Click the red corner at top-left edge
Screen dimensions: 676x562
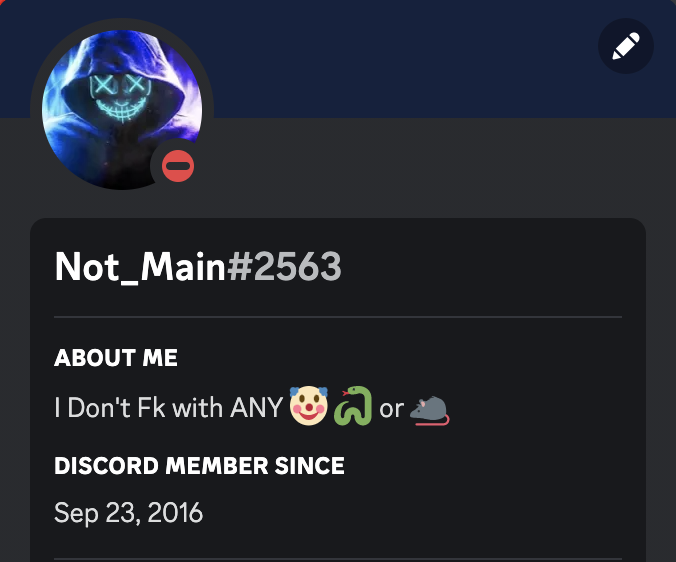click(1, 1)
